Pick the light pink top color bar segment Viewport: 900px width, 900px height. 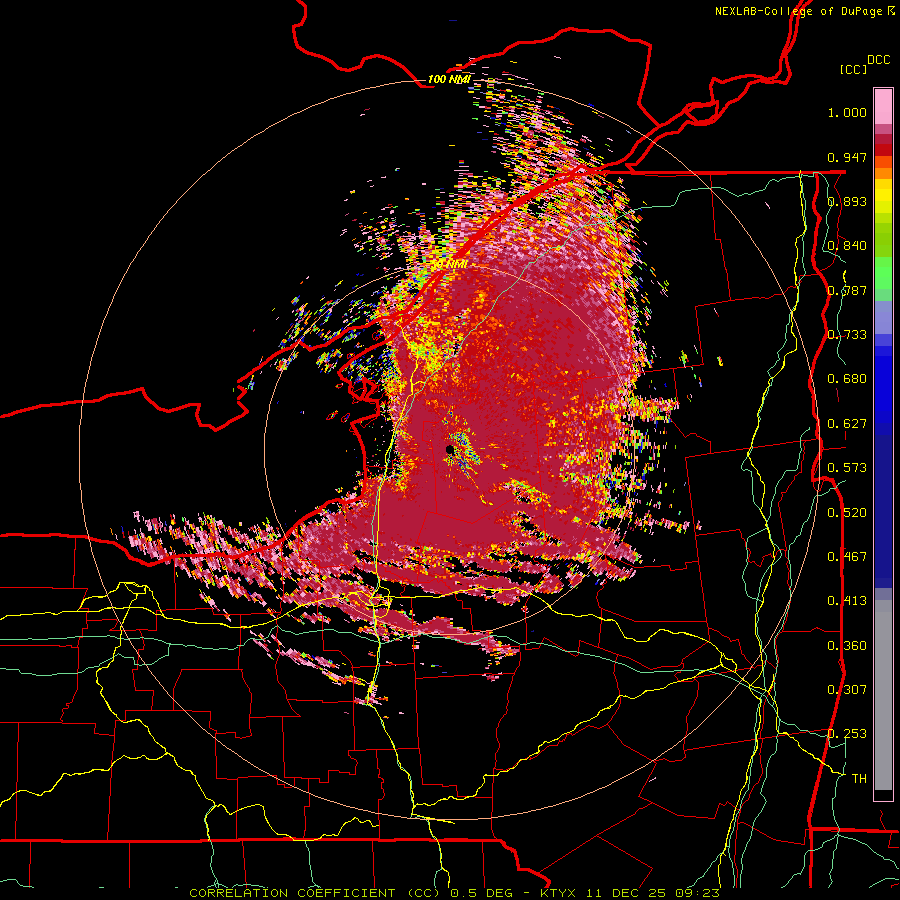point(883,107)
